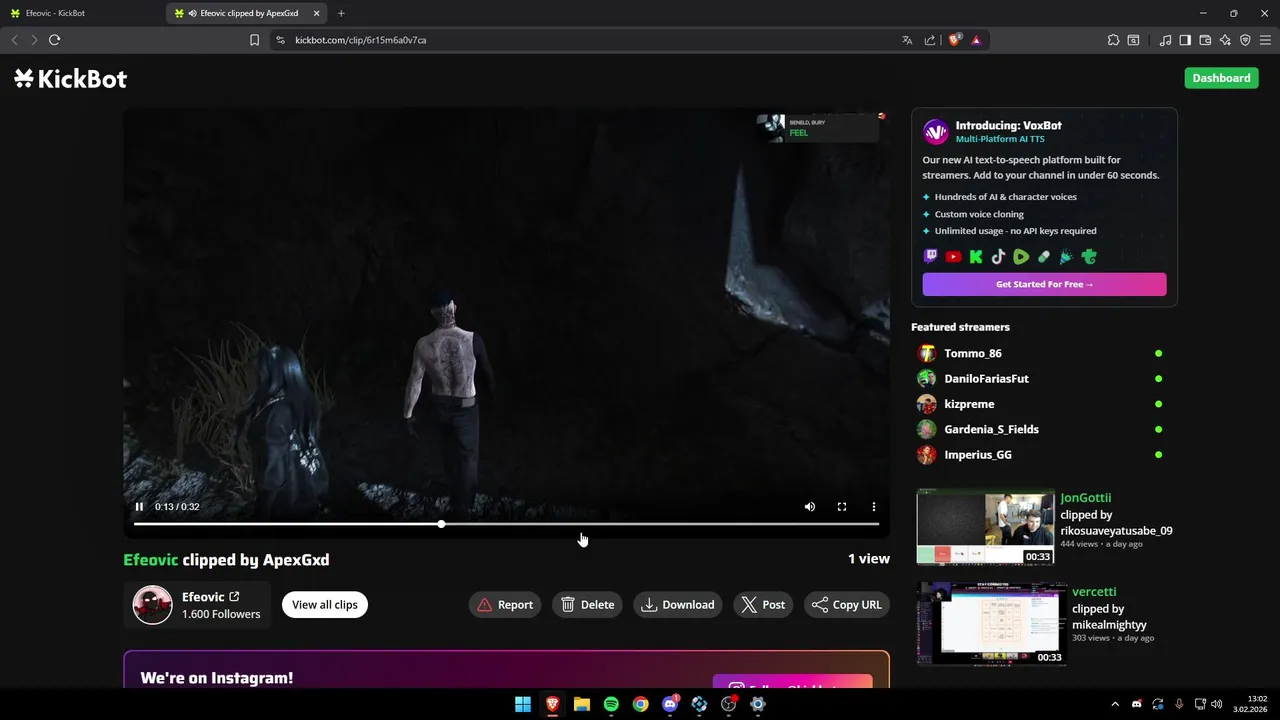Report this clip
Image resolution: width=1280 pixels, height=720 pixels.
click(505, 604)
